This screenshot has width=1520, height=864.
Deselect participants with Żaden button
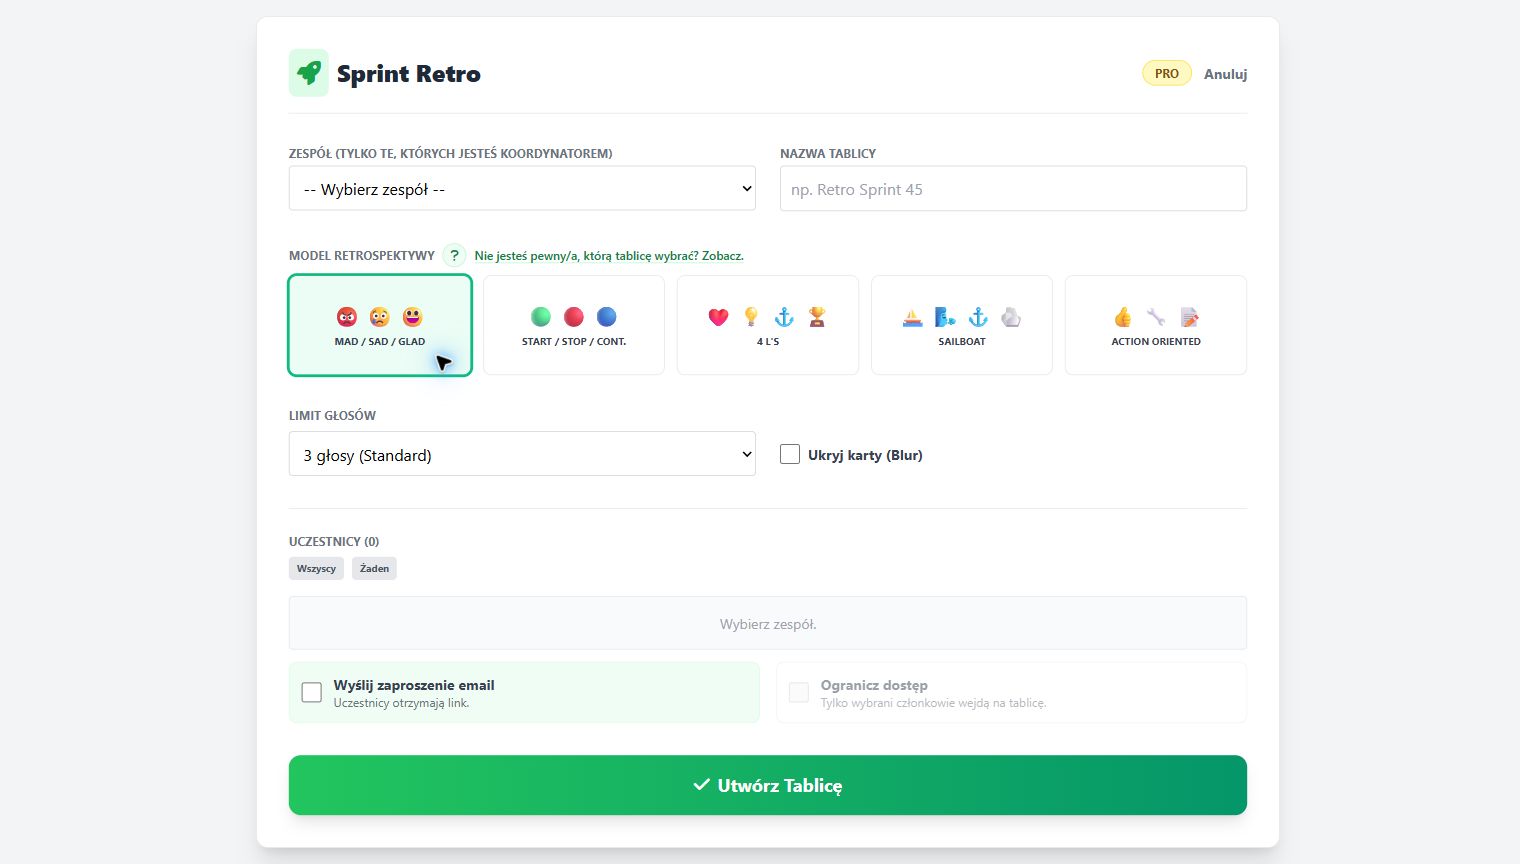tap(374, 568)
